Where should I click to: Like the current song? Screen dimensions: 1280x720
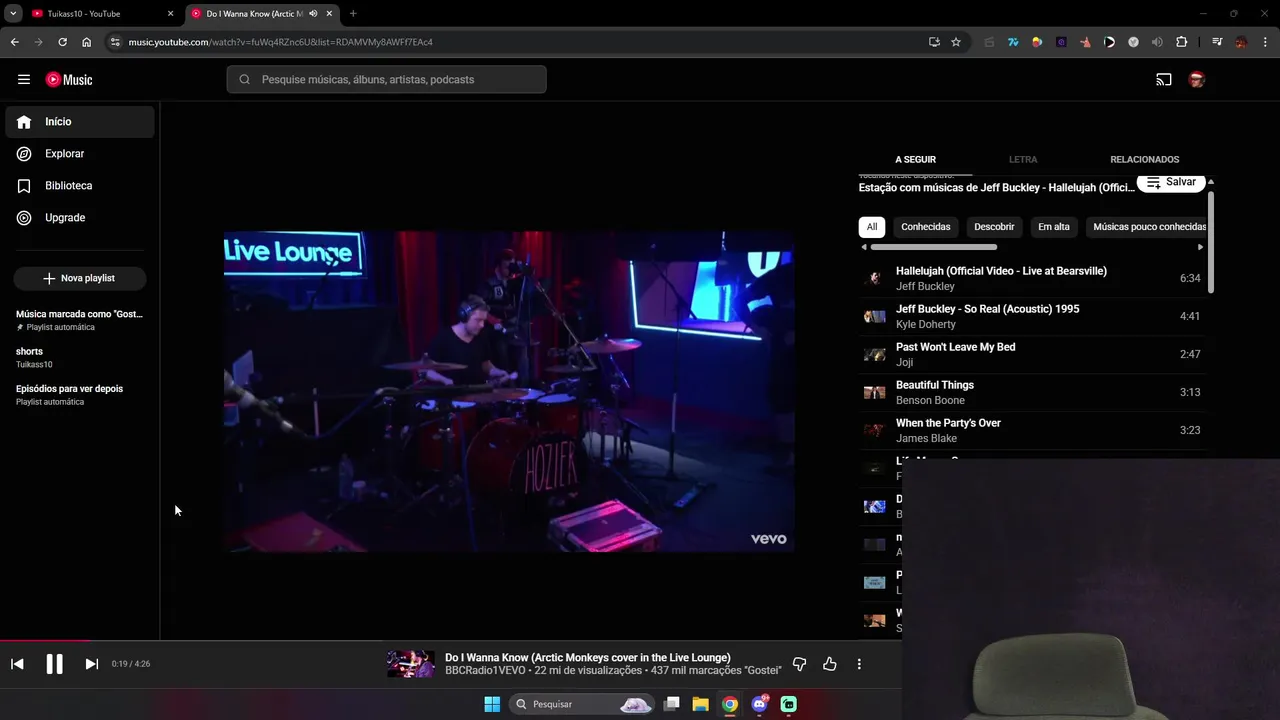830,664
